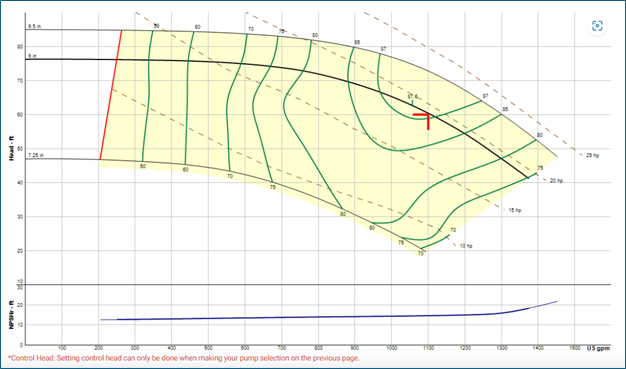The height and width of the screenshot is (369, 626).
Task: Click the 1000 value on the flow axis
Action: point(392,348)
